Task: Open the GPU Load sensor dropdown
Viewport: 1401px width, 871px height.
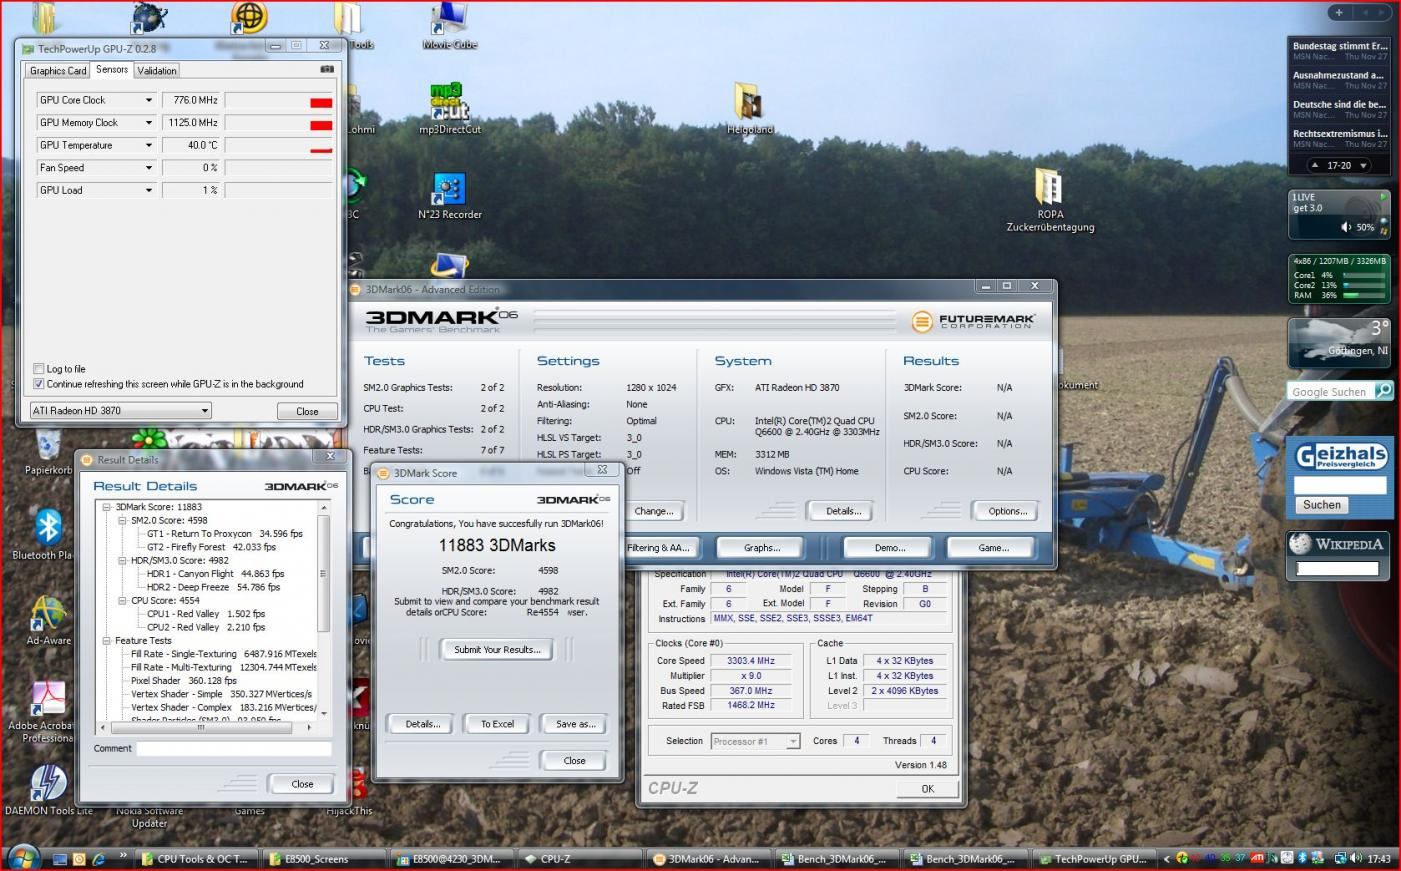Action: click(149, 190)
